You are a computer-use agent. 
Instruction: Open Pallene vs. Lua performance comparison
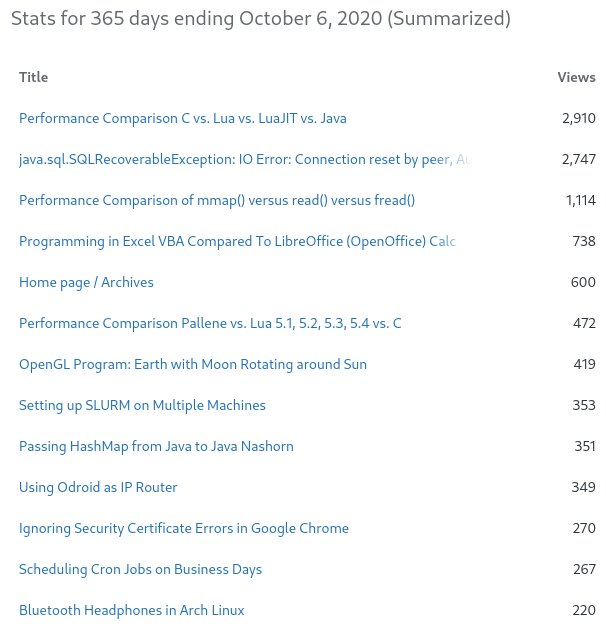(210, 324)
